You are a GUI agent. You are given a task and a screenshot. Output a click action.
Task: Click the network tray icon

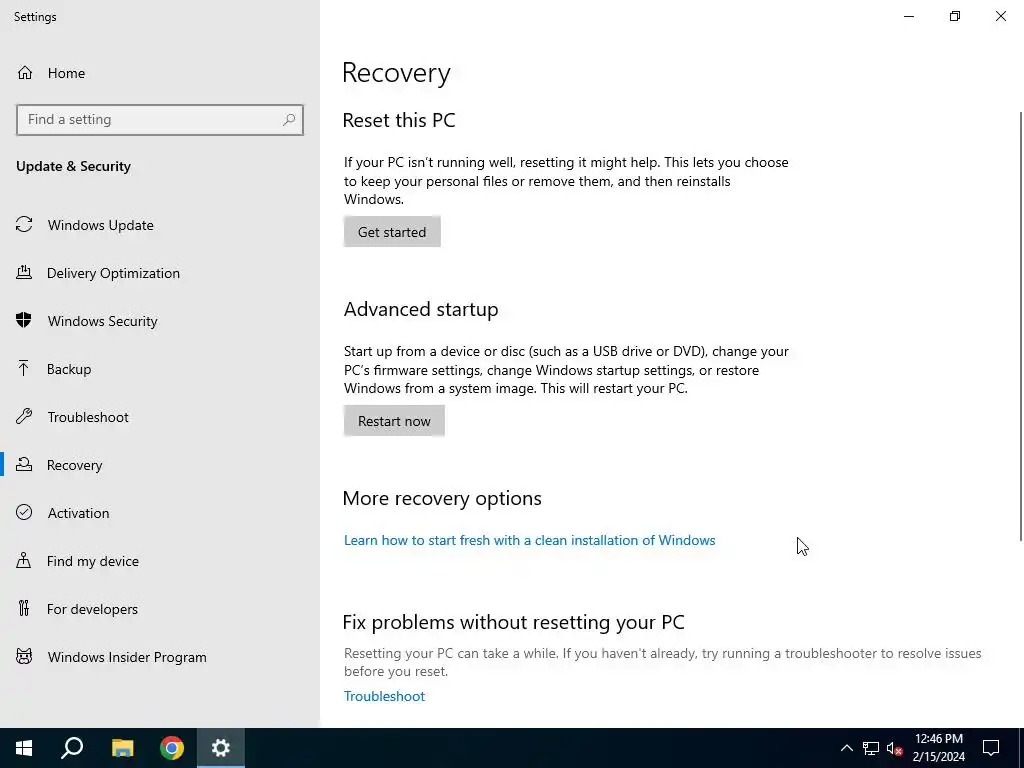point(871,748)
